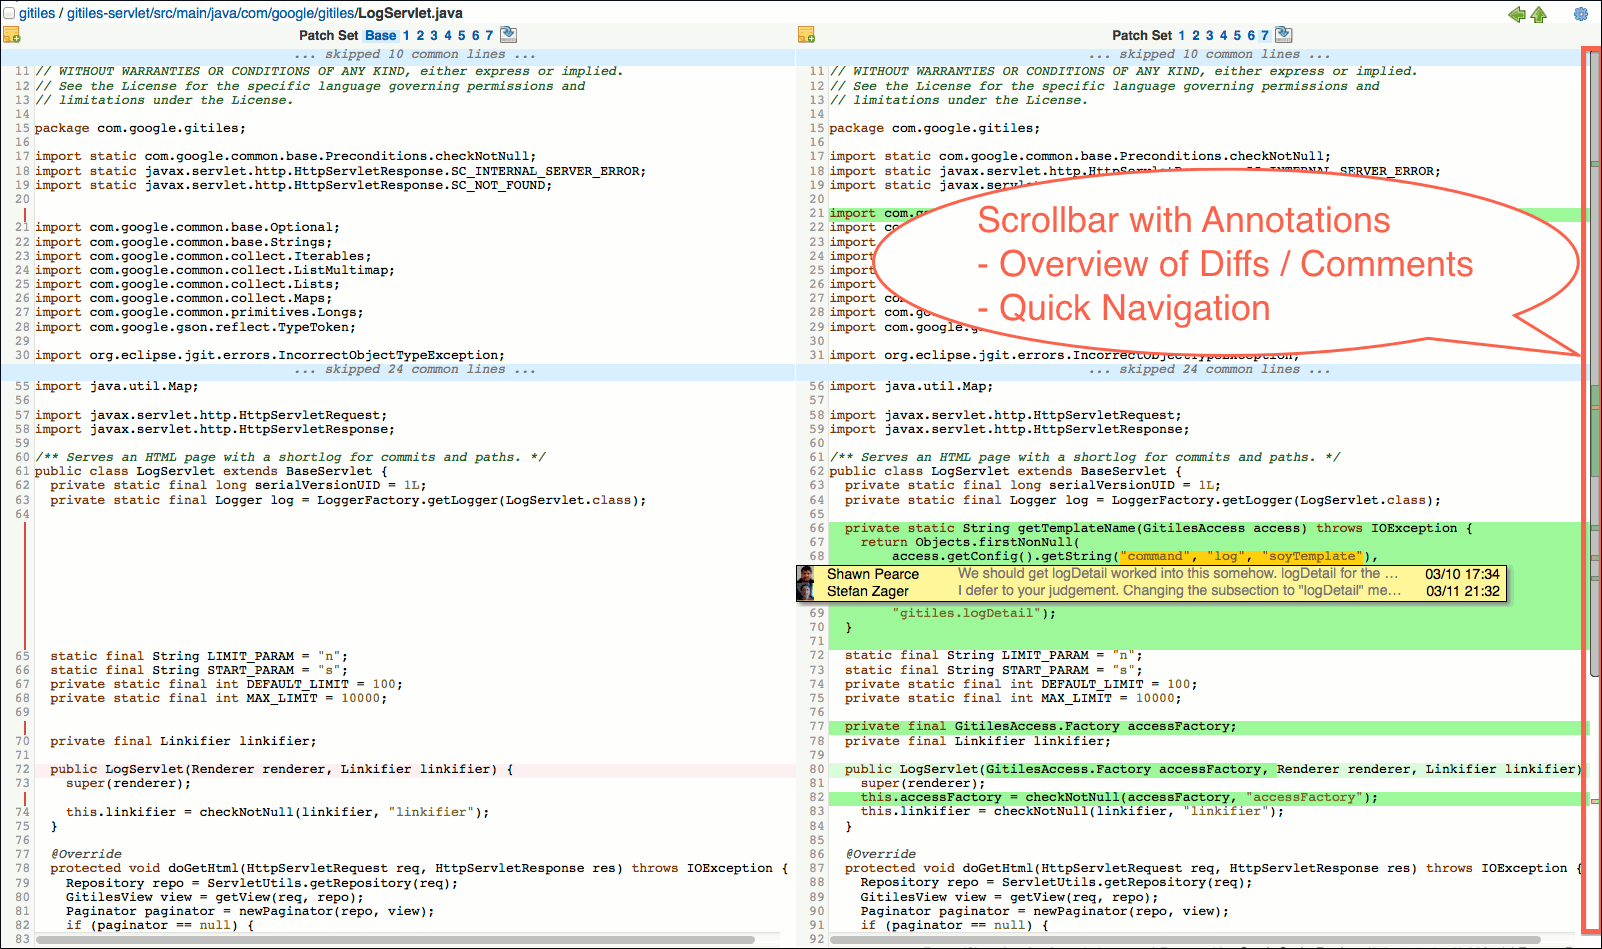The width and height of the screenshot is (1602, 949).
Task: Go up to the change via green up arrow
Action: point(1539,15)
